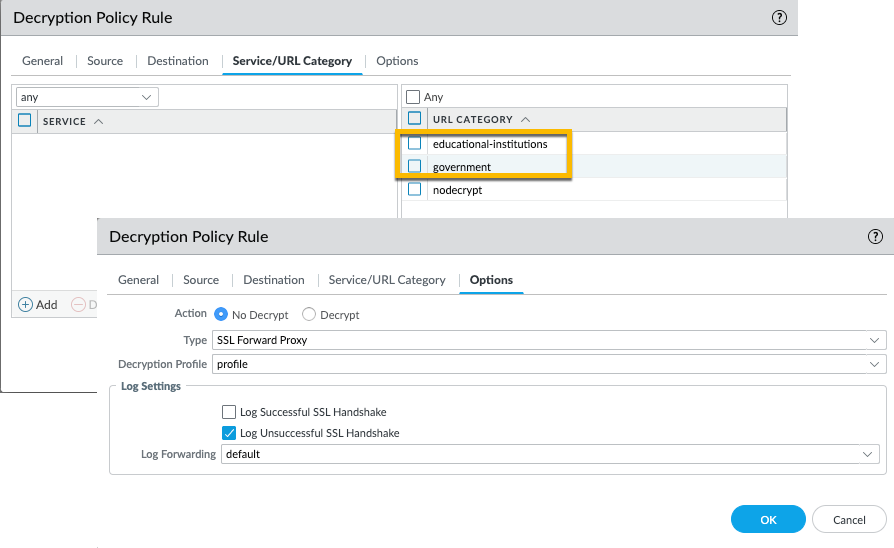Select the No Decrypt action option
This screenshot has width=894, height=548.
click(x=221, y=315)
